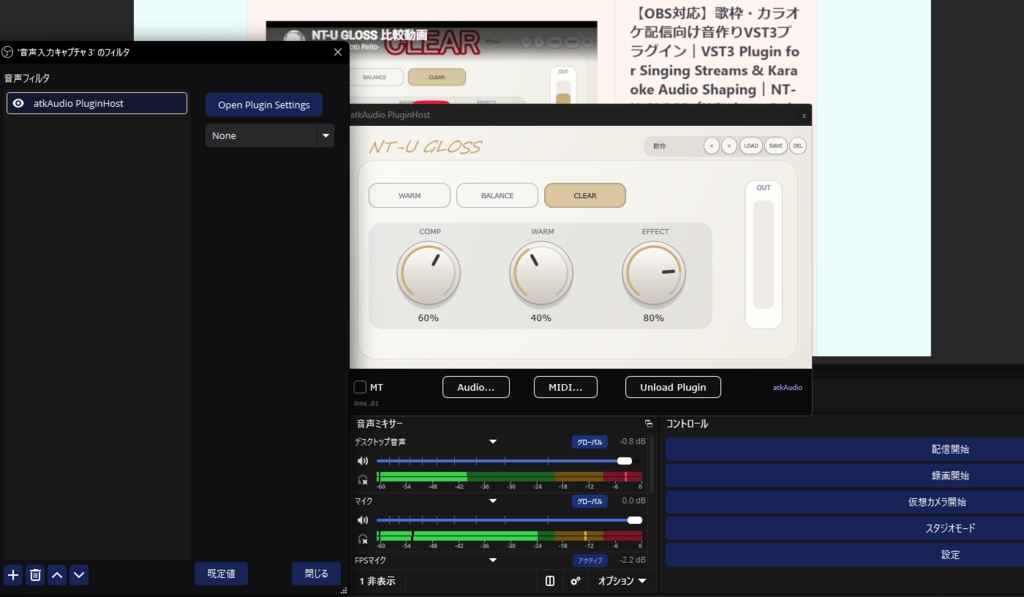Click the NT-U GLOSS plugin logo
Image resolution: width=1024 pixels, height=597 pixels.
click(425, 146)
